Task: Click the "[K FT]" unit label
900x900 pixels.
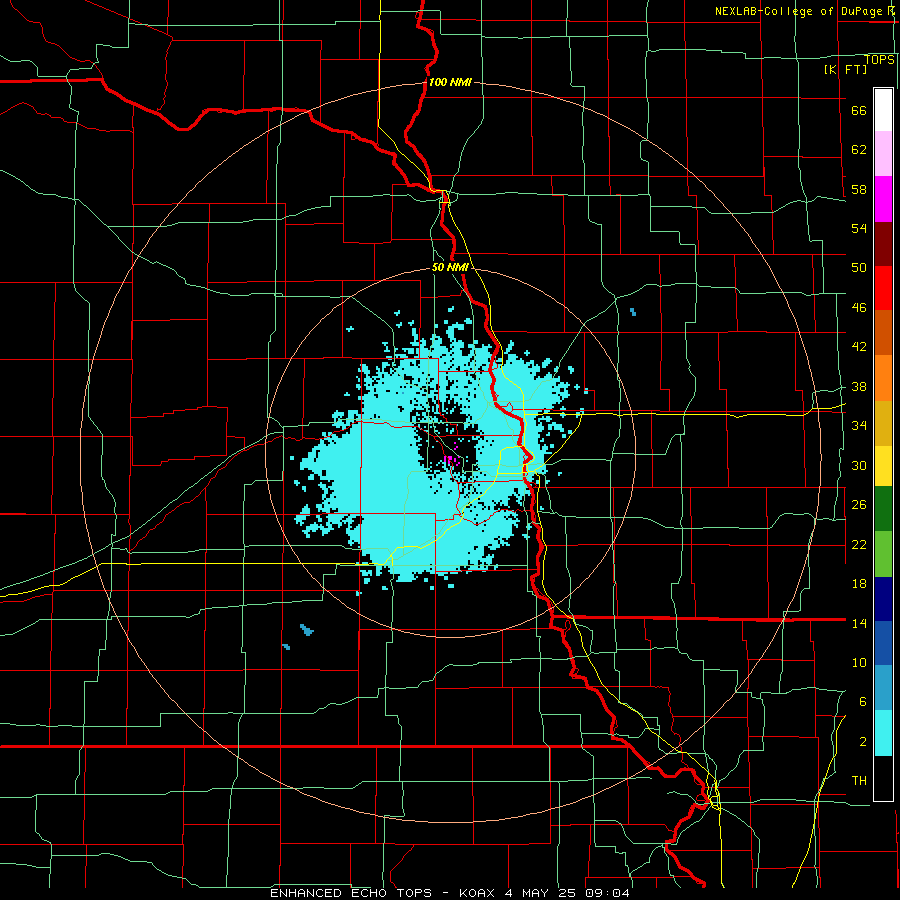Action: 845,69
